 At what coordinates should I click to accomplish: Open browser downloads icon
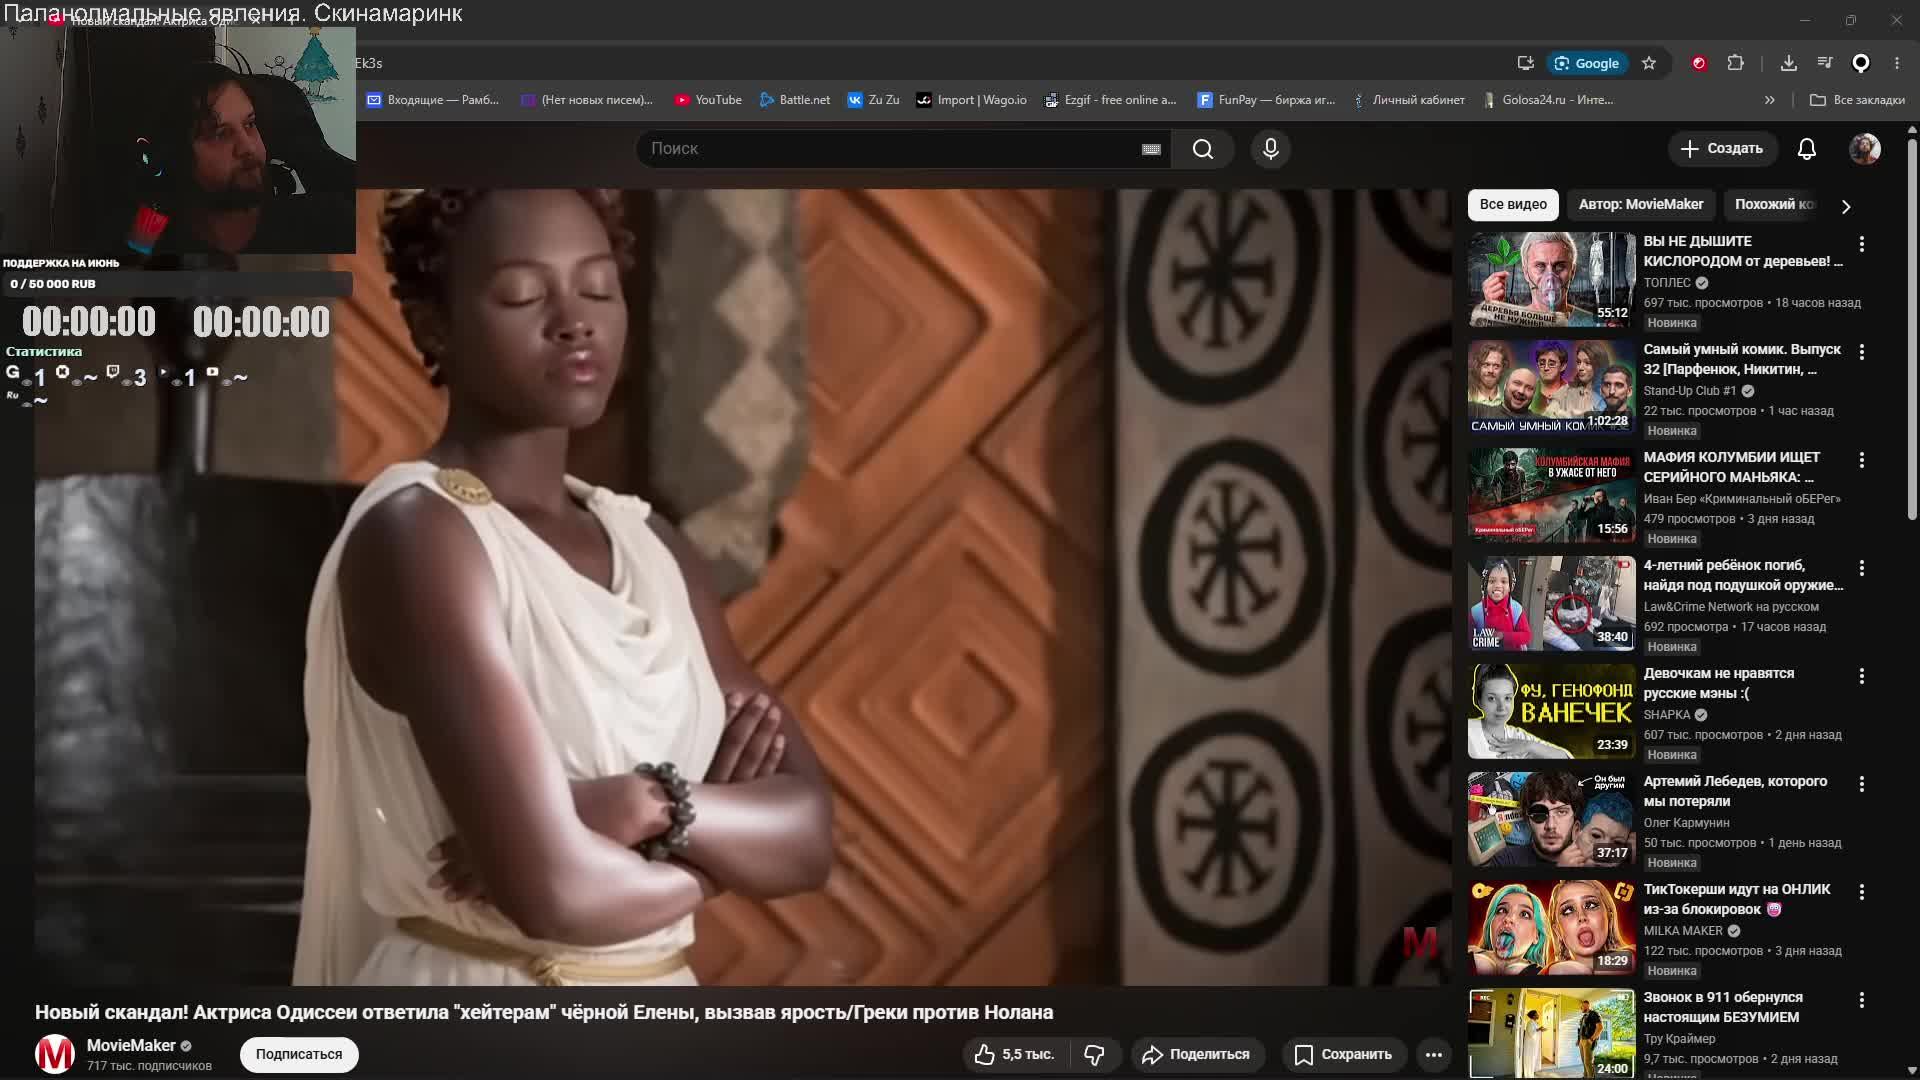(1789, 63)
